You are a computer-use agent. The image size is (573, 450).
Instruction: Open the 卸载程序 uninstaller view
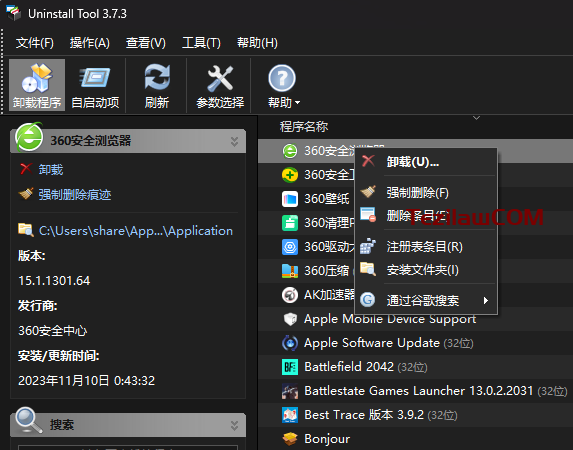(37, 85)
